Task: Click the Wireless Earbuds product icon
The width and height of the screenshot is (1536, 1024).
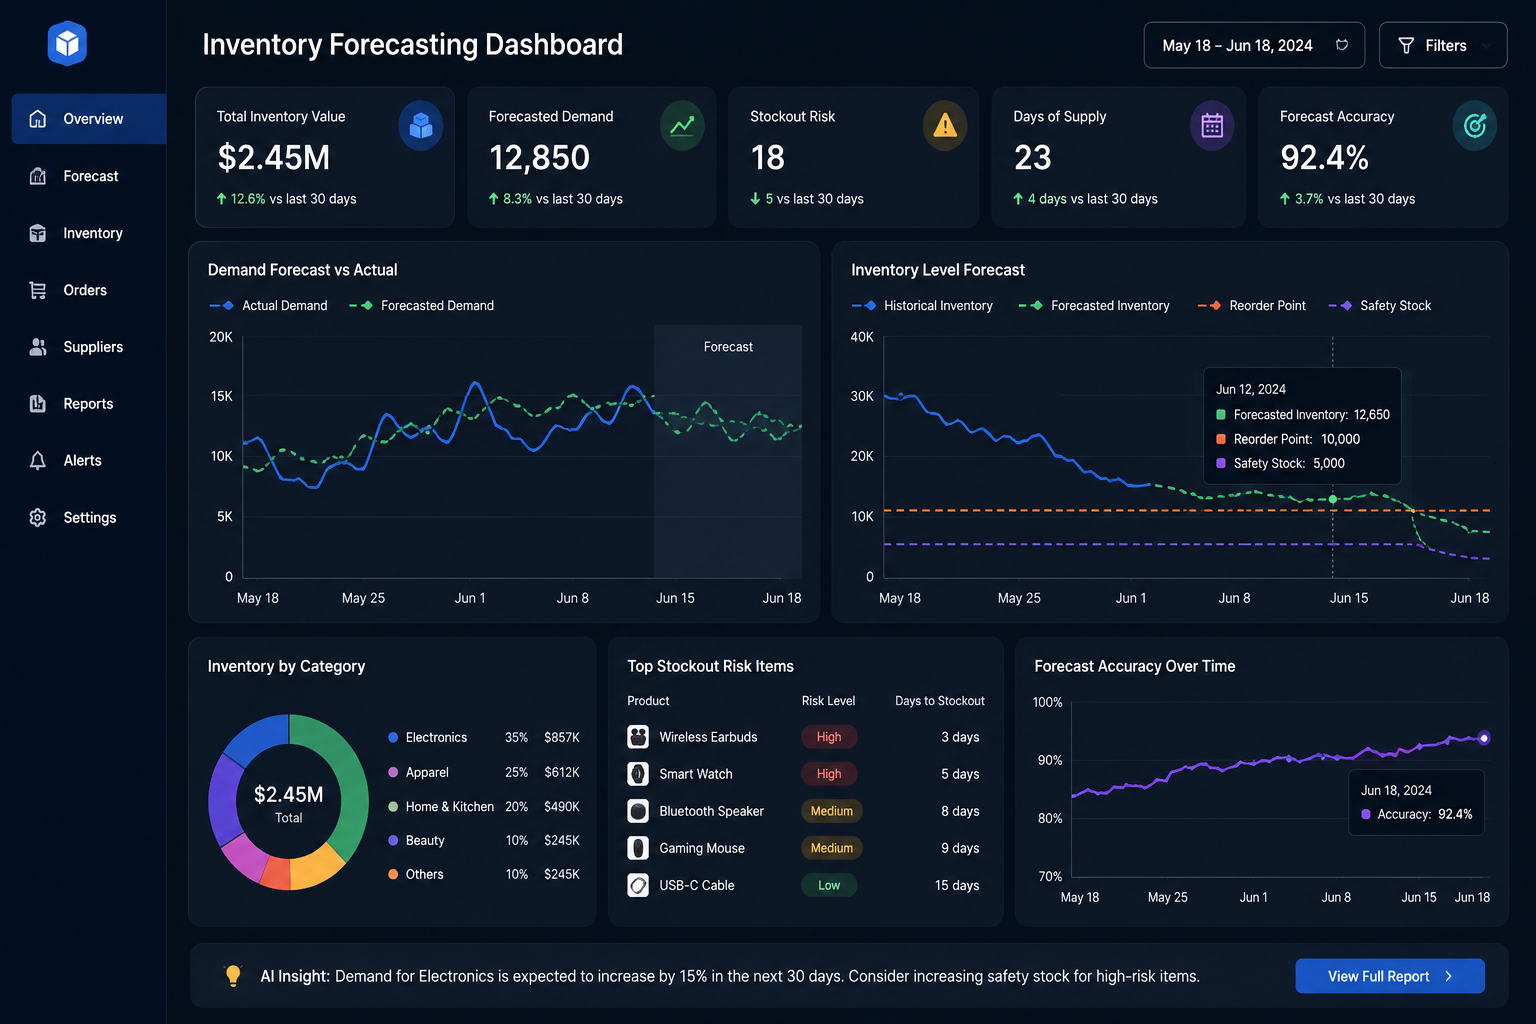Action: (x=638, y=737)
